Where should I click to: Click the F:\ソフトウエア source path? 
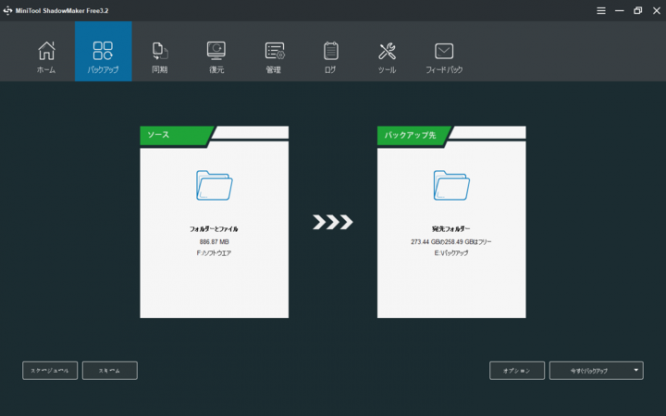pyautogui.click(x=214, y=253)
